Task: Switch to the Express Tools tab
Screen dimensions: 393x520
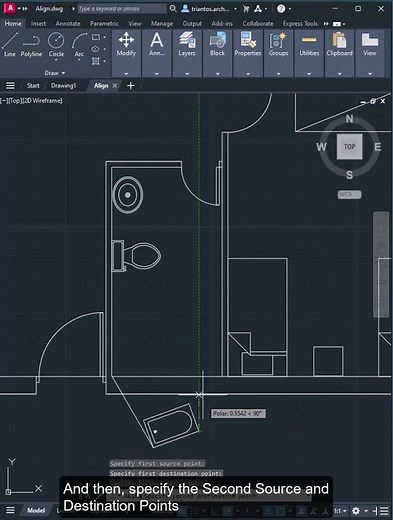Action: 300,23
